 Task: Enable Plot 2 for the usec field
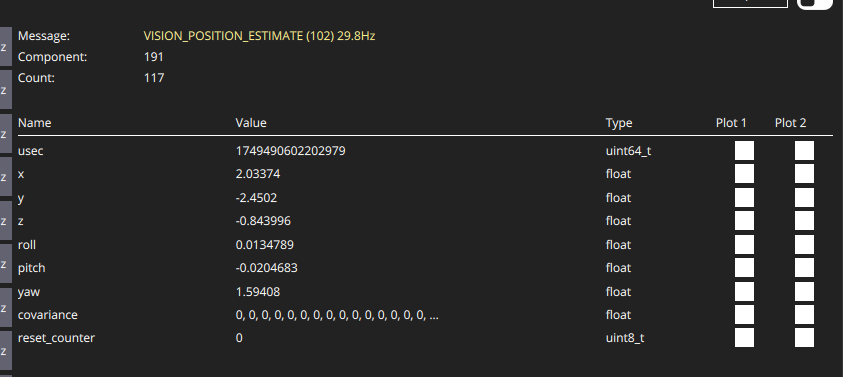coord(804,151)
